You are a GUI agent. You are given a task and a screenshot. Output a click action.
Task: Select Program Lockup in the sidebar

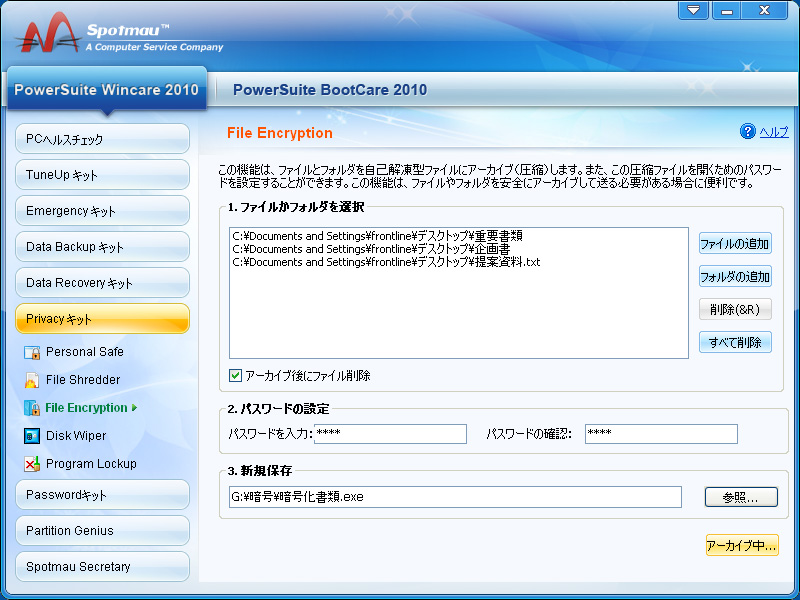click(x=91, y=464)
